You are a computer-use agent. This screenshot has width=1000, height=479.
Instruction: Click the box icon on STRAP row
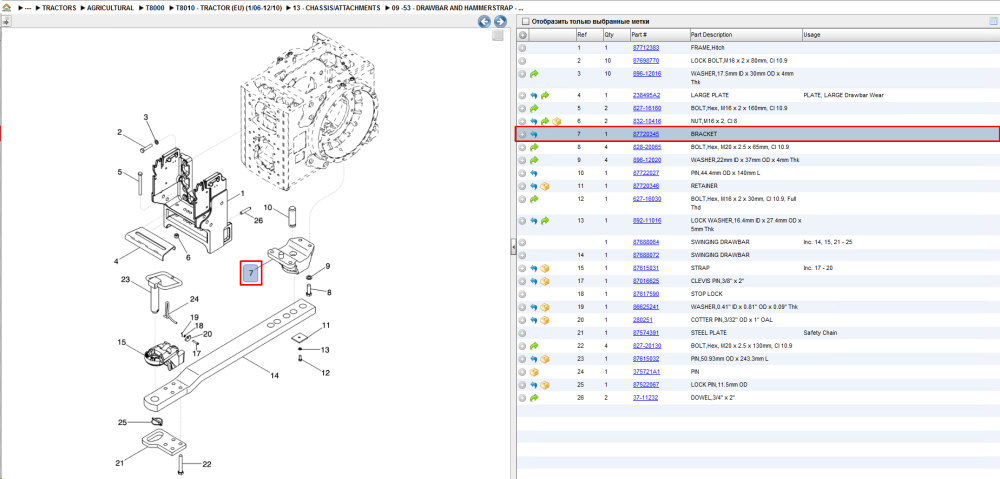545,268
